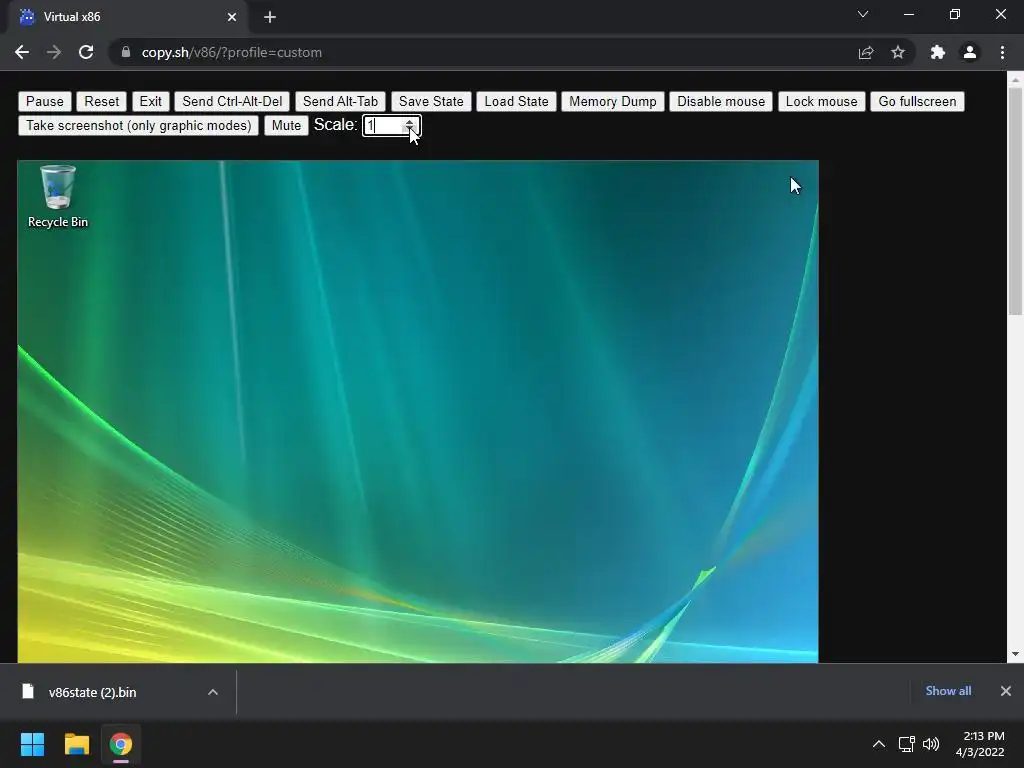Expand options for v86state (2).bin download

click(x=213, y=692)
